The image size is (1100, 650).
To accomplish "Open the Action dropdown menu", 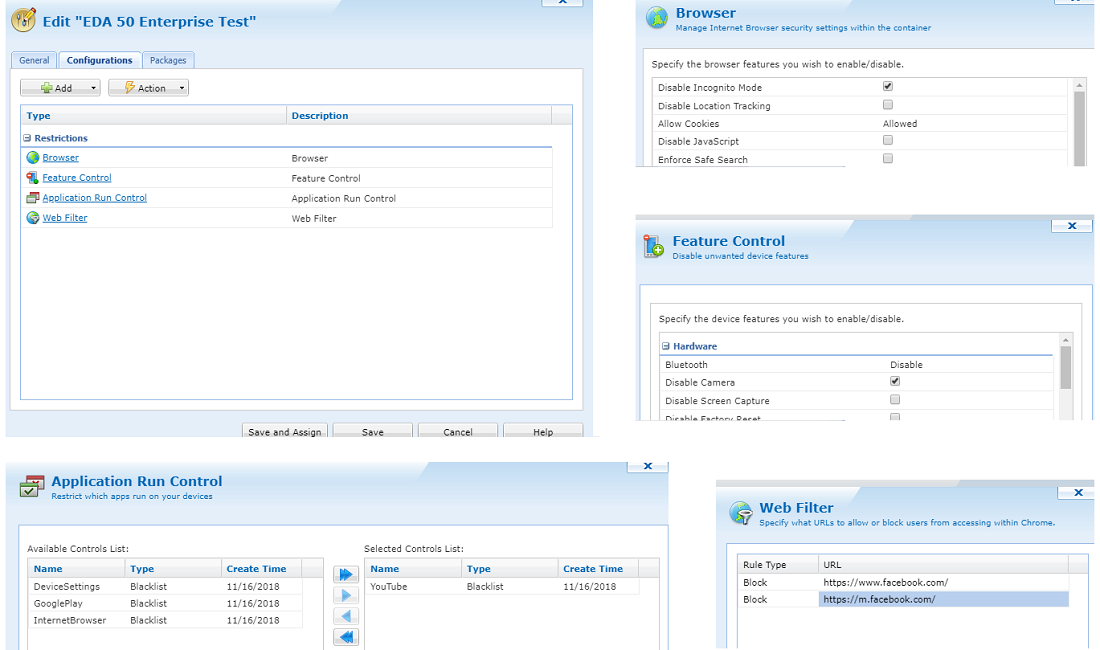I will pos(148,88).
